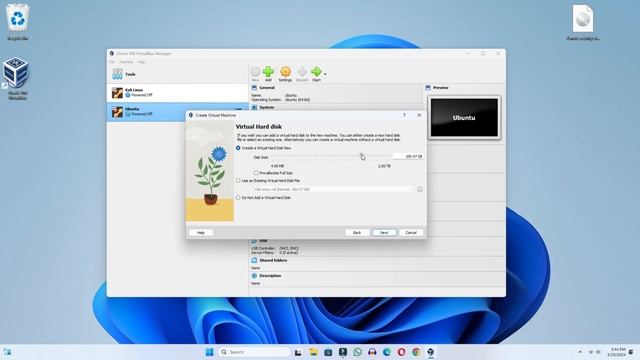The width and height of the screenshot is (640, 360).
Task: Click the Help button in the dialog
Action: pyautogui.click(x=201, y=233)
